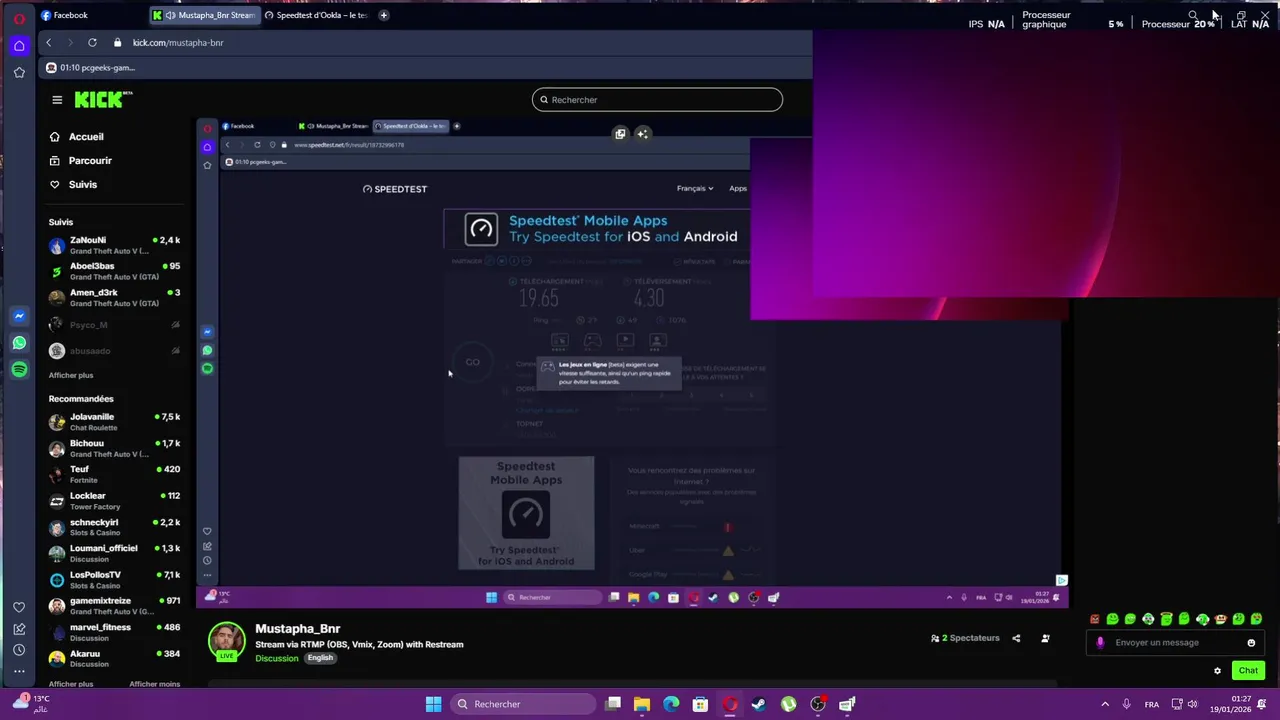Select the Mustapha_Bnr Stream tab
Viewport: 1280px width, 720px height.
(x=203, y=15)
